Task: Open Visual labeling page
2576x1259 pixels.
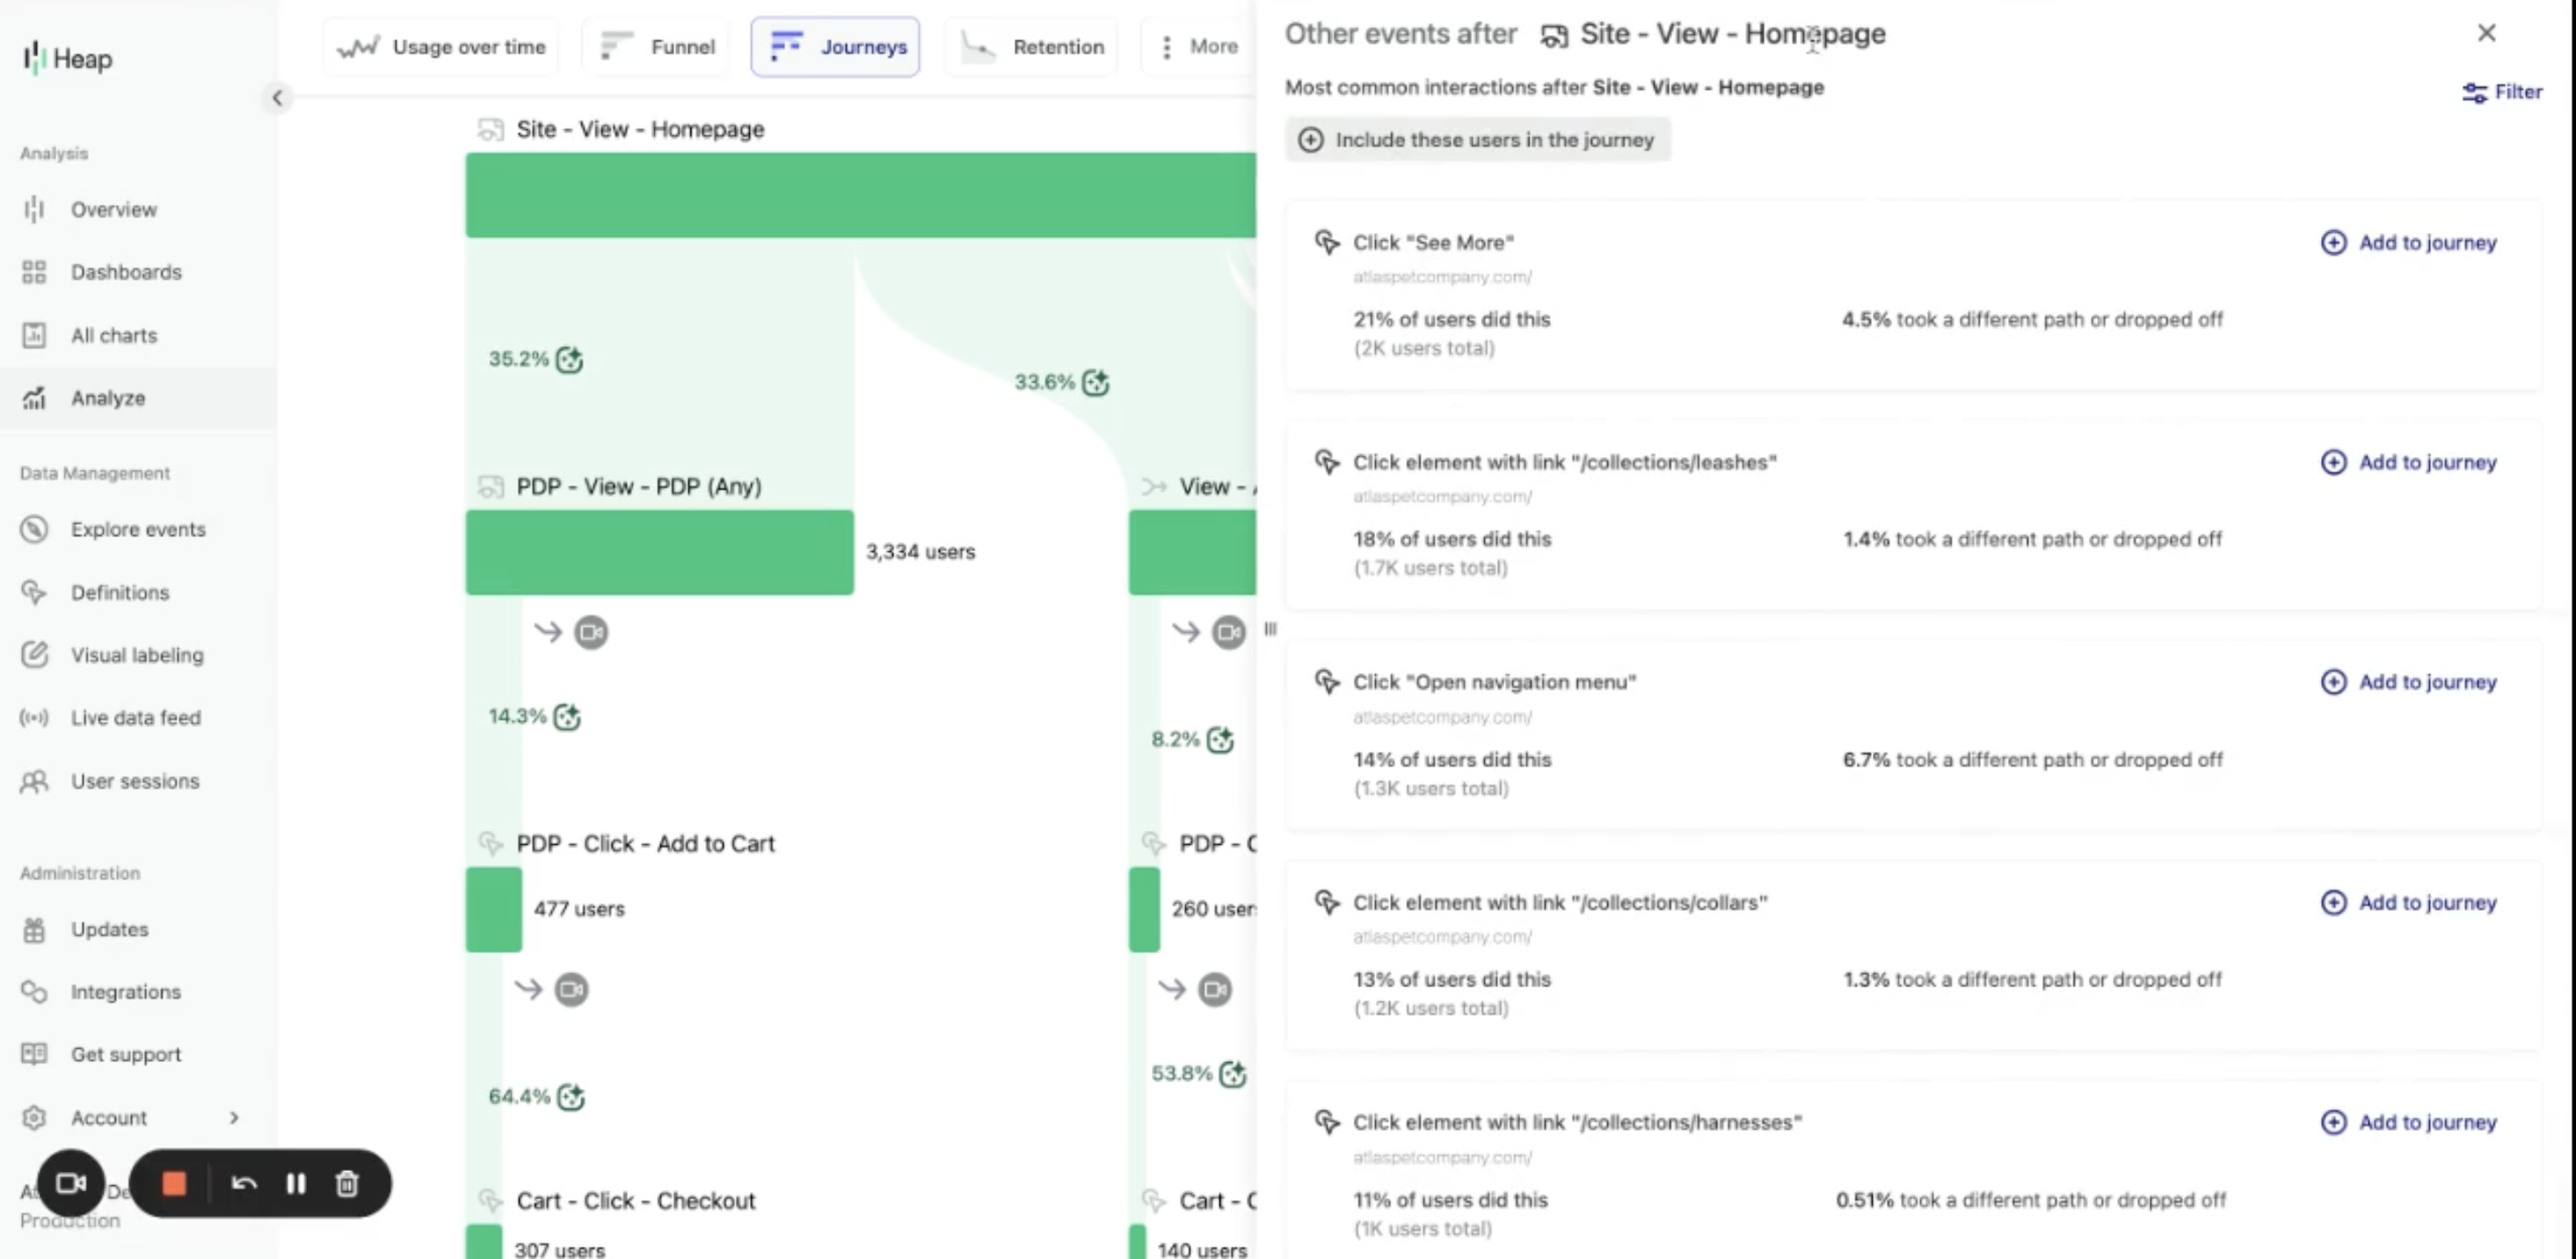Action: [136, 655]
